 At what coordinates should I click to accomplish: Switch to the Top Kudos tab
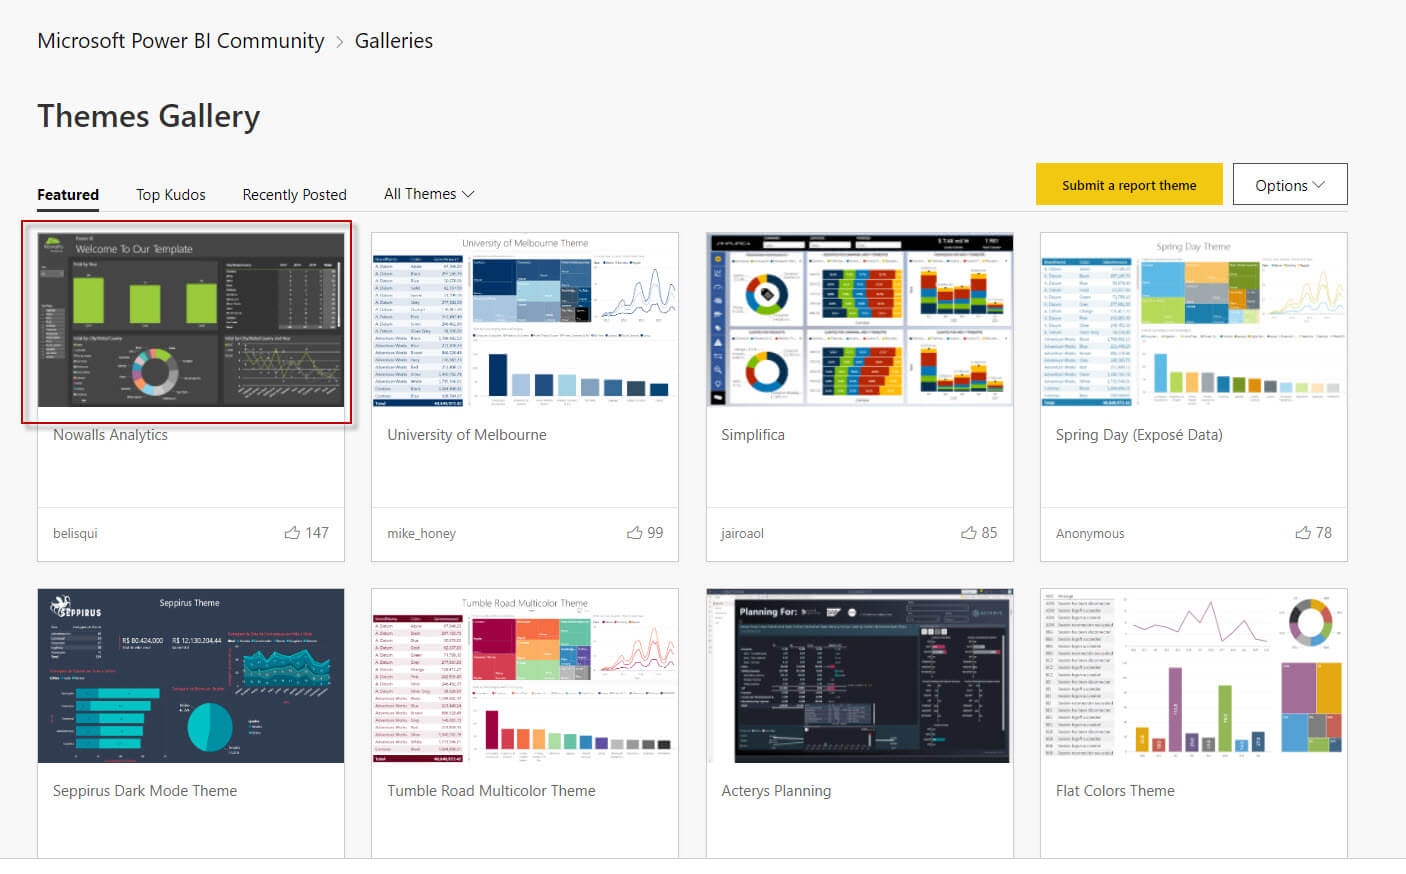point(171,195)
